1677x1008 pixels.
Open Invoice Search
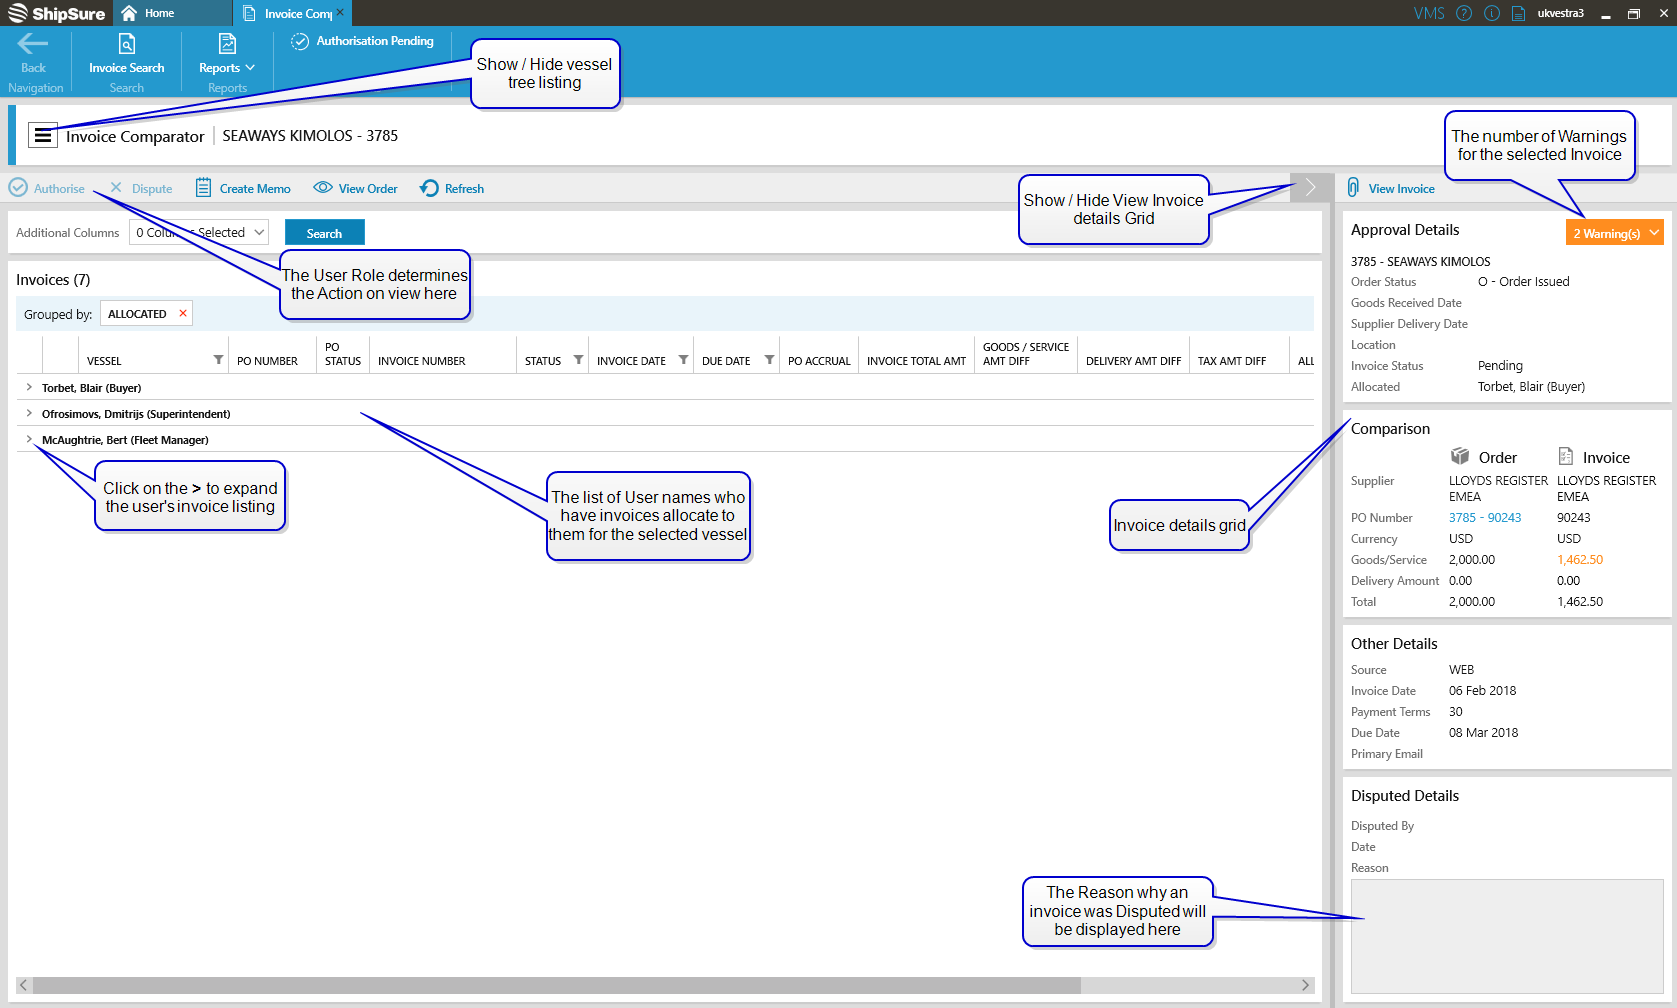tap(126, 55)
